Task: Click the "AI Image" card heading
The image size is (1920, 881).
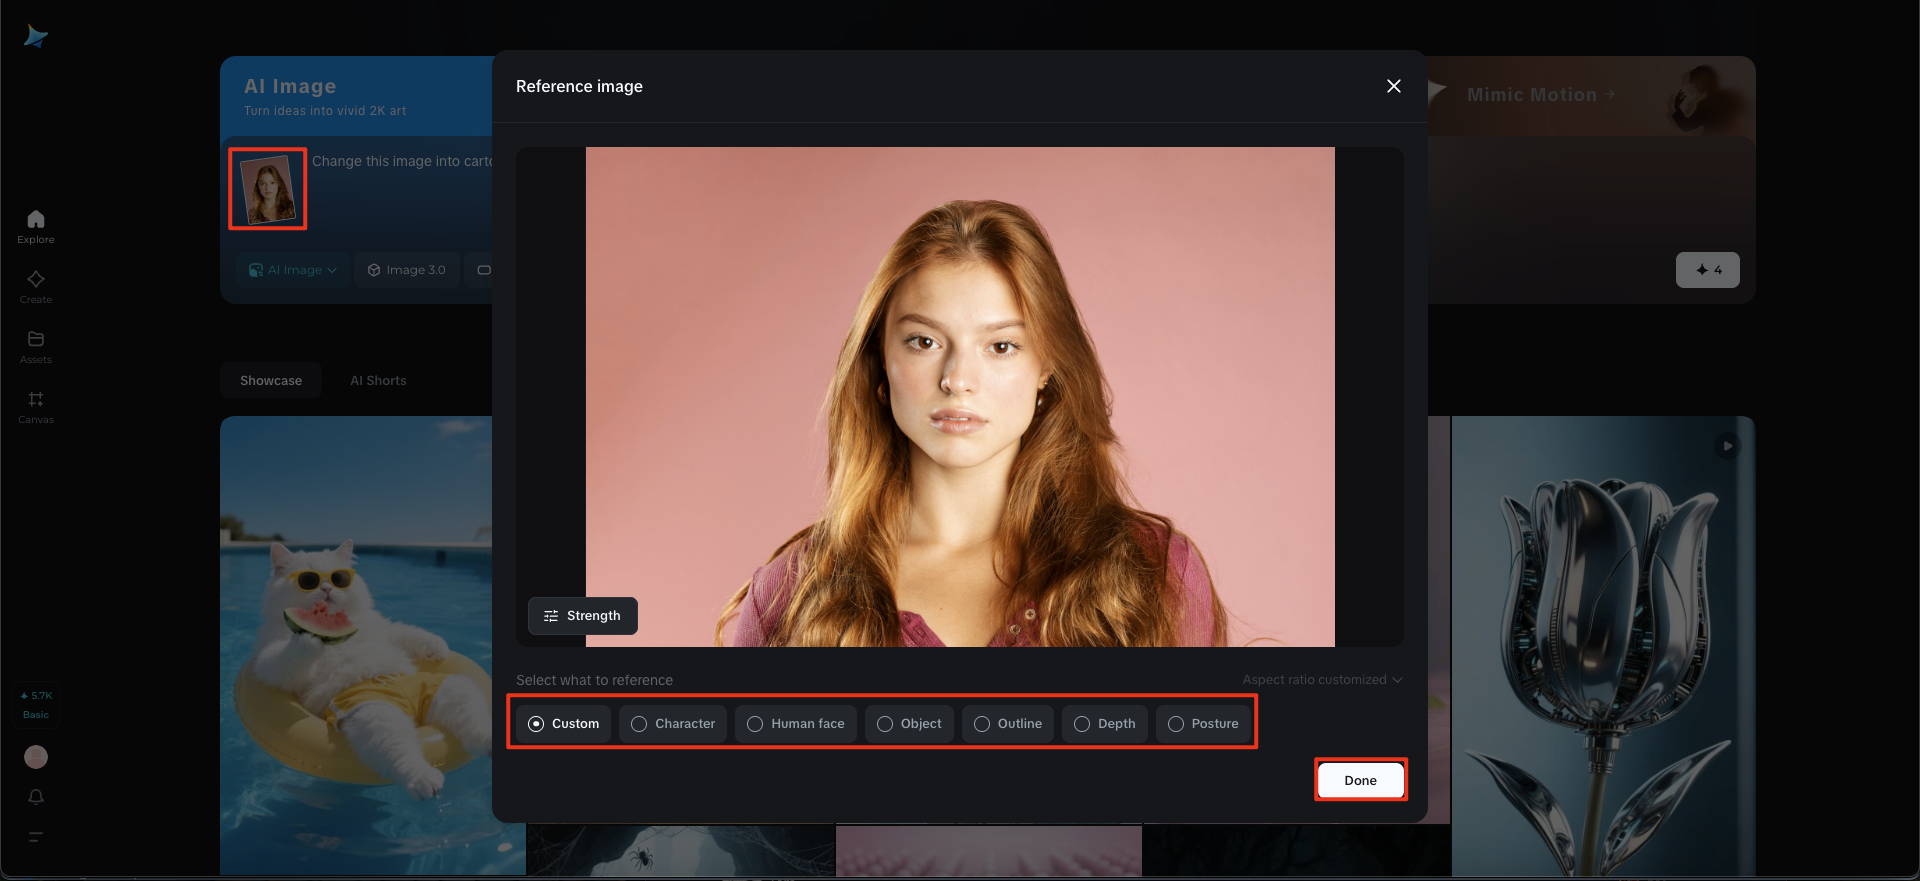Action: [290, 86]
